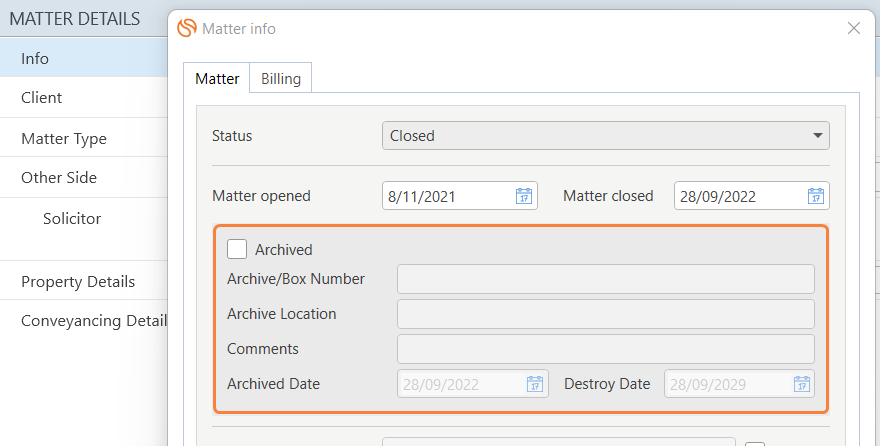
Task: Go to Other Side section
Action: 59,178
